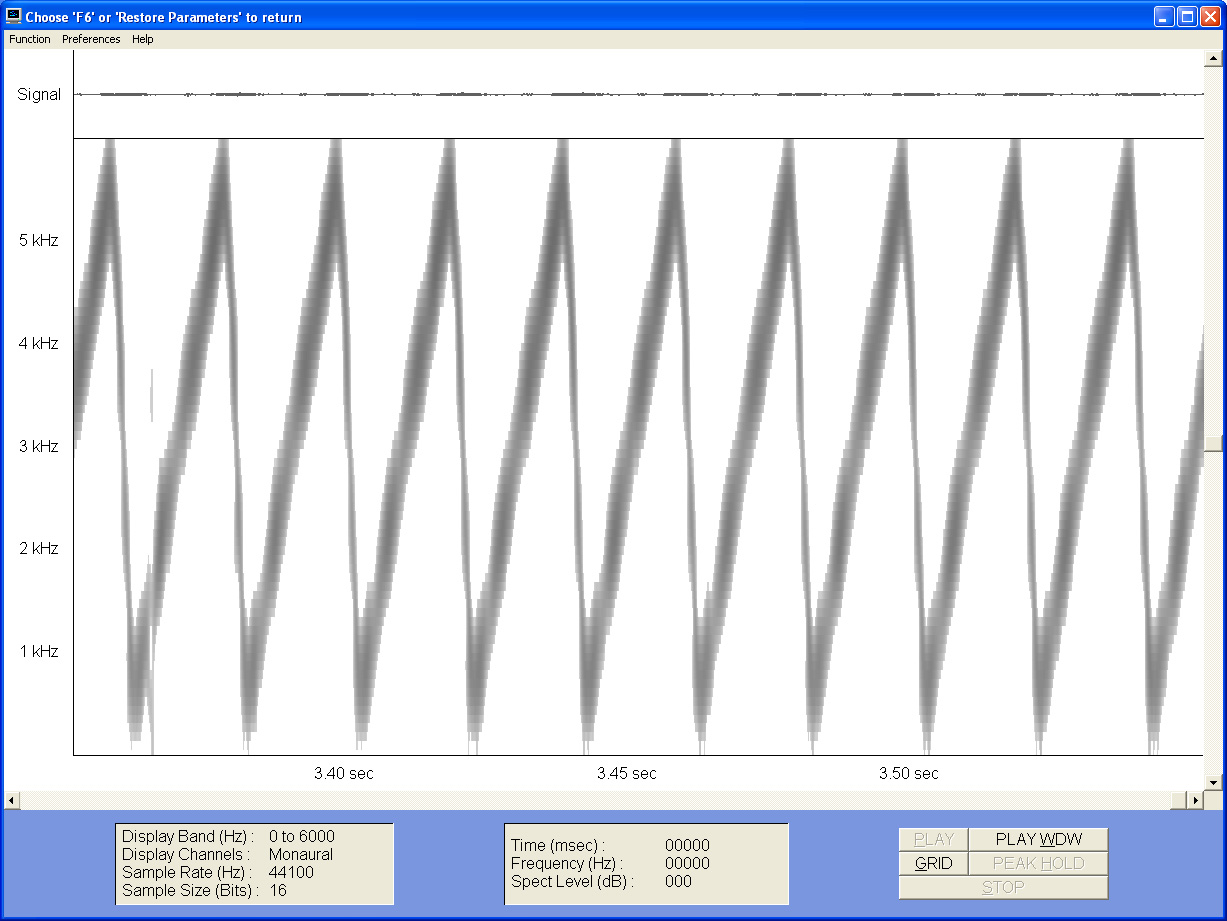Viewport: 1227px width, 921px height.
Task: Maximize the spectrogram window
Action: (x=1187, y=16)
